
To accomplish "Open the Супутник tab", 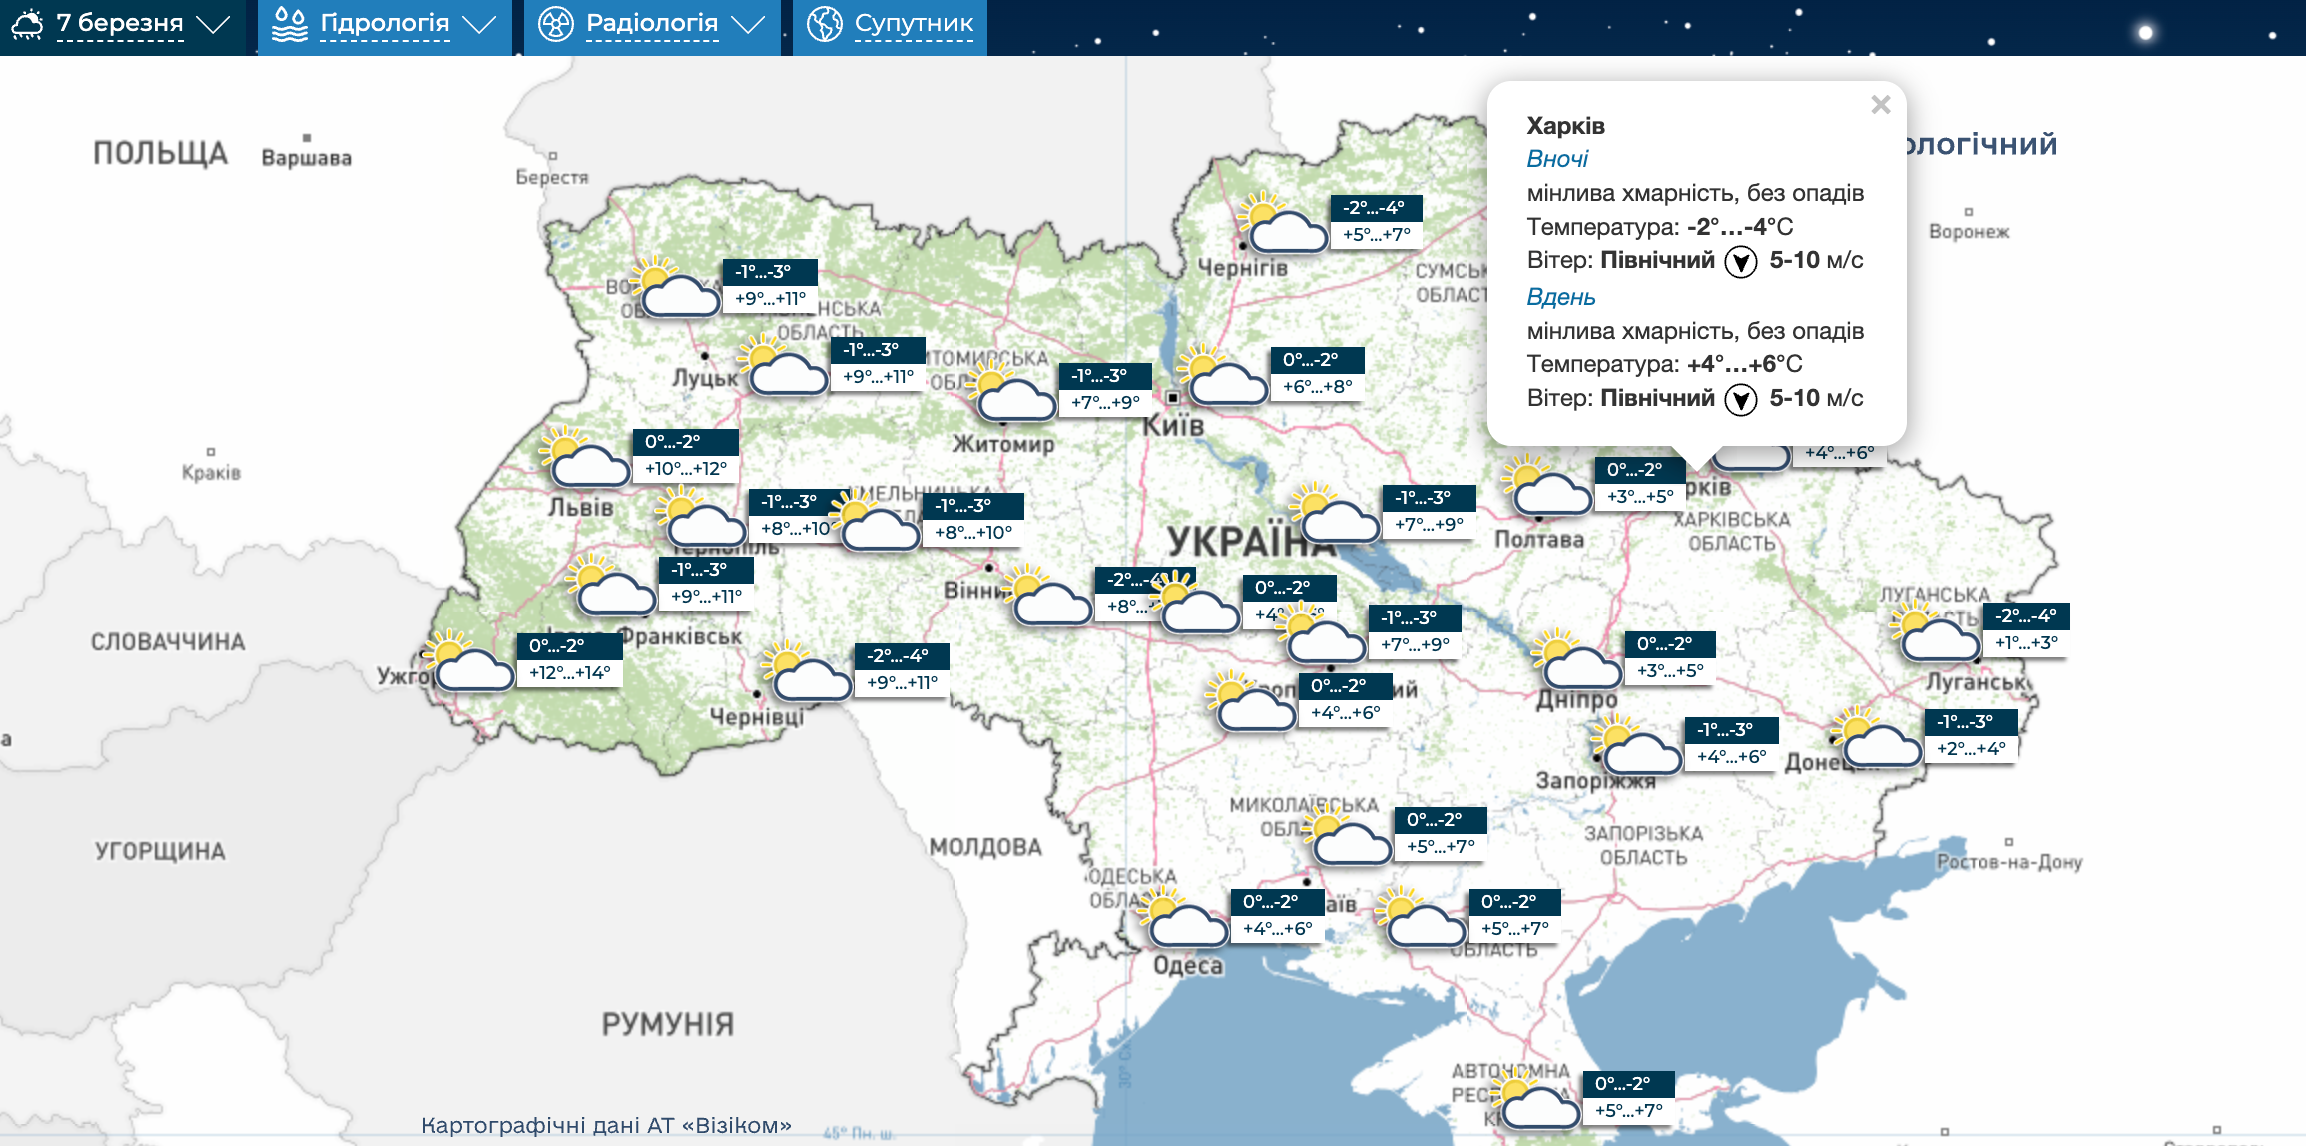I will pos(913,24).
